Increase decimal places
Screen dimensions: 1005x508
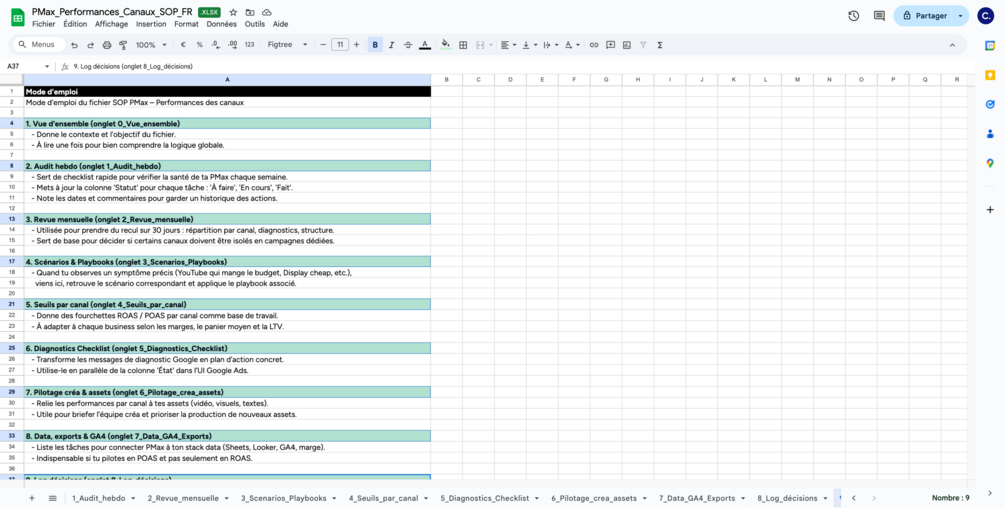point(232,45)
